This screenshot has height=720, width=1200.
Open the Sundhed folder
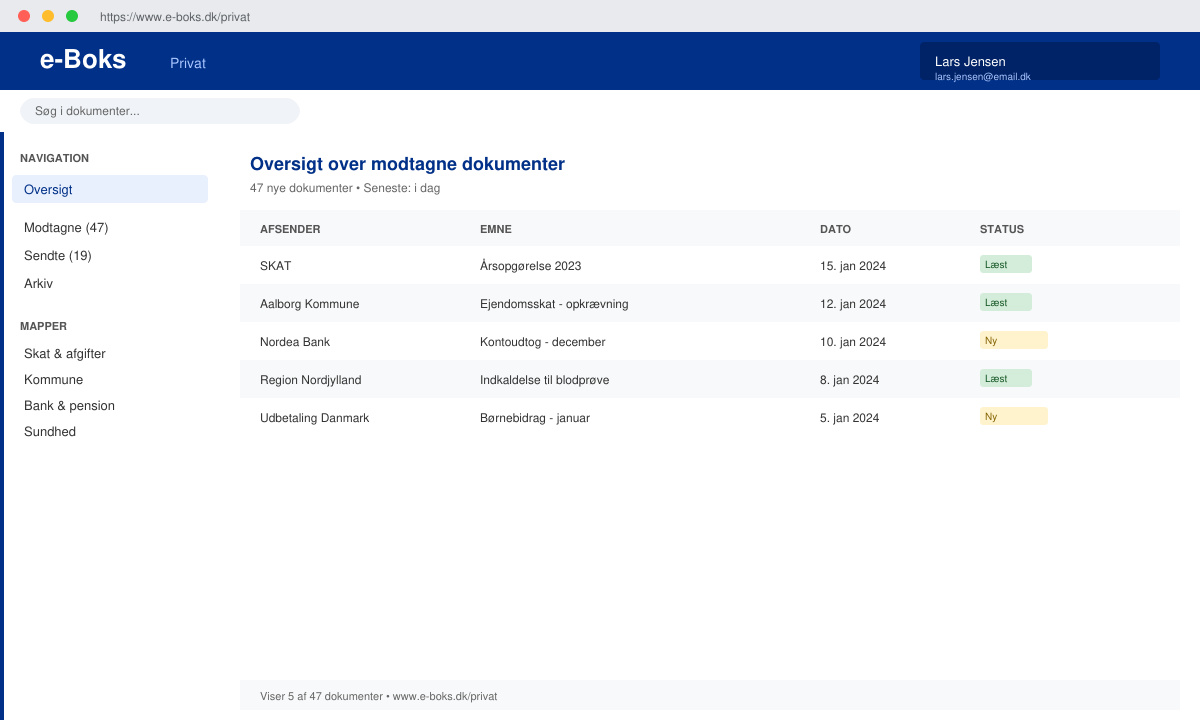(50, 432)
